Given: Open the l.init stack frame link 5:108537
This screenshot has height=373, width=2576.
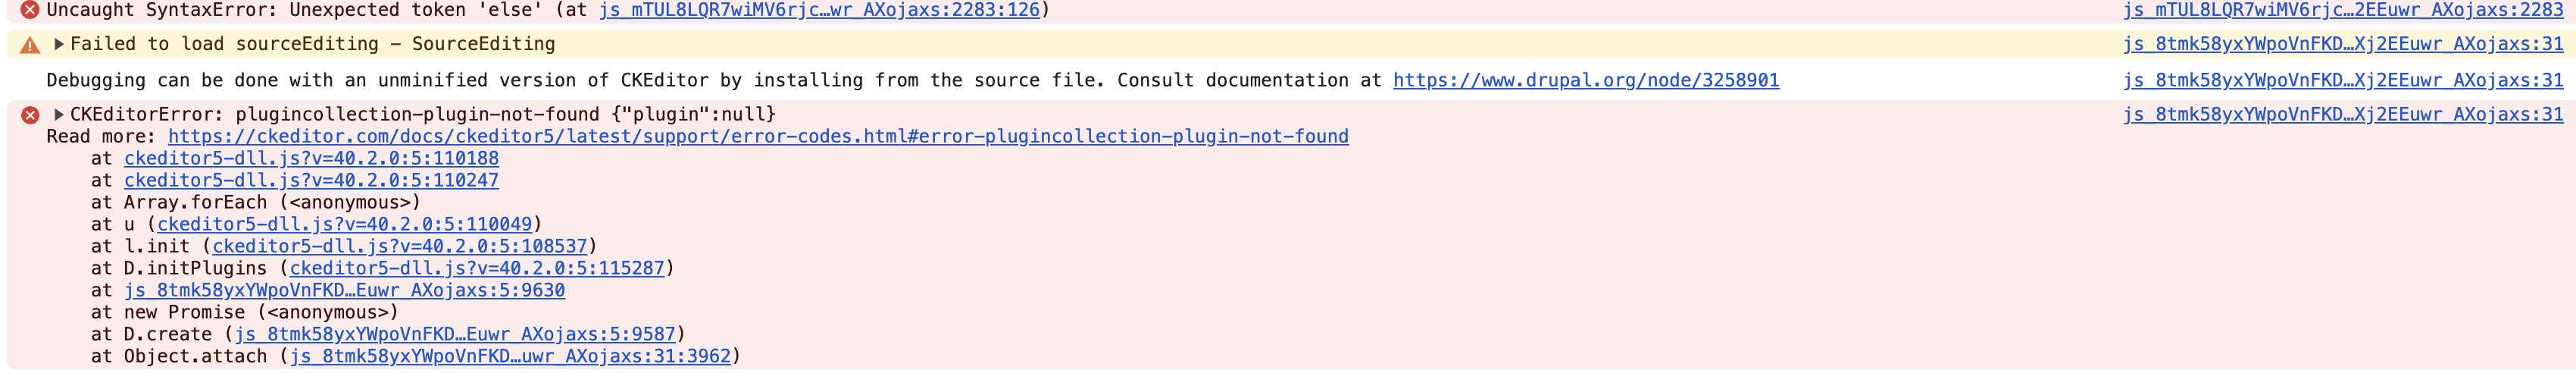Looking at the screenshot, I should click(399, 246).
